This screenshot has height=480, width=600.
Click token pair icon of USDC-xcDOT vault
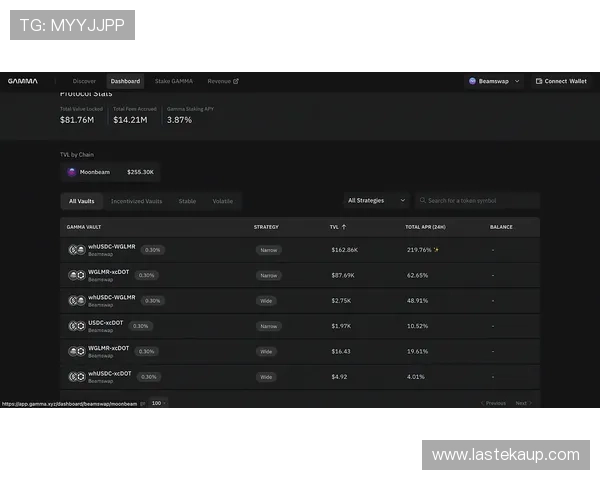click(x=76, y=326)
